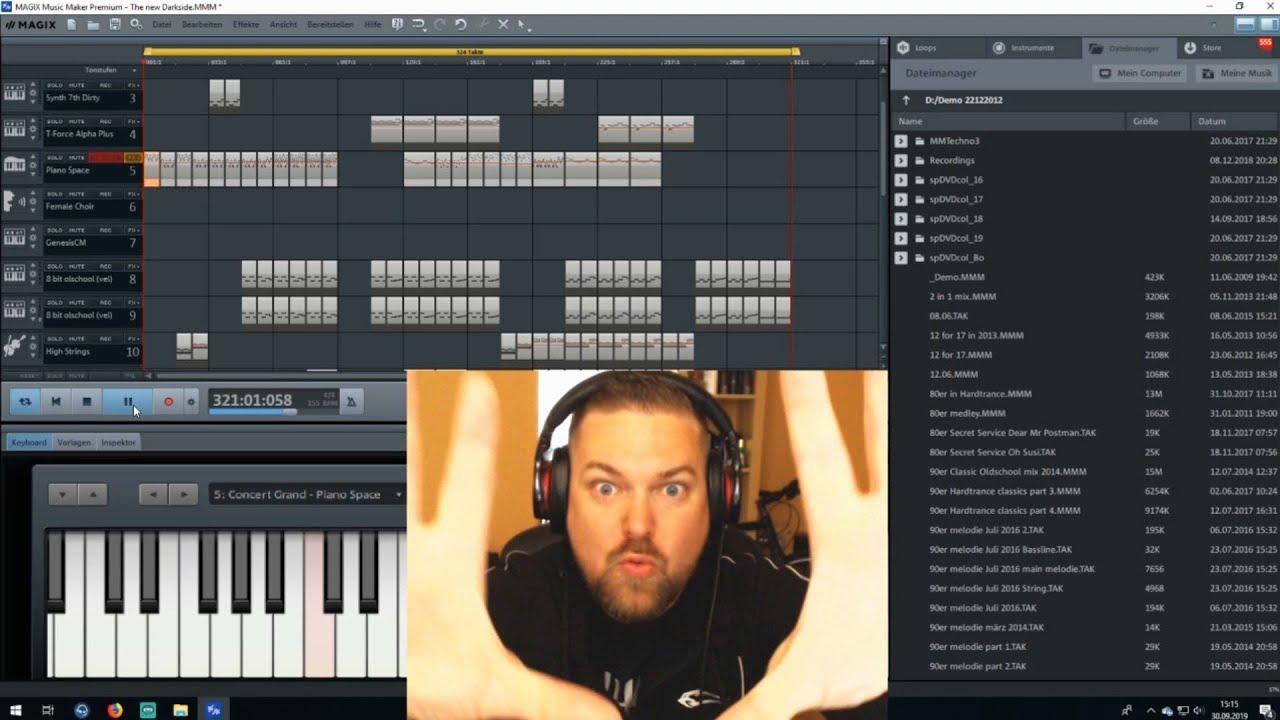
Task: Switch to the Loops tab
Action: (x=936, y=47)
